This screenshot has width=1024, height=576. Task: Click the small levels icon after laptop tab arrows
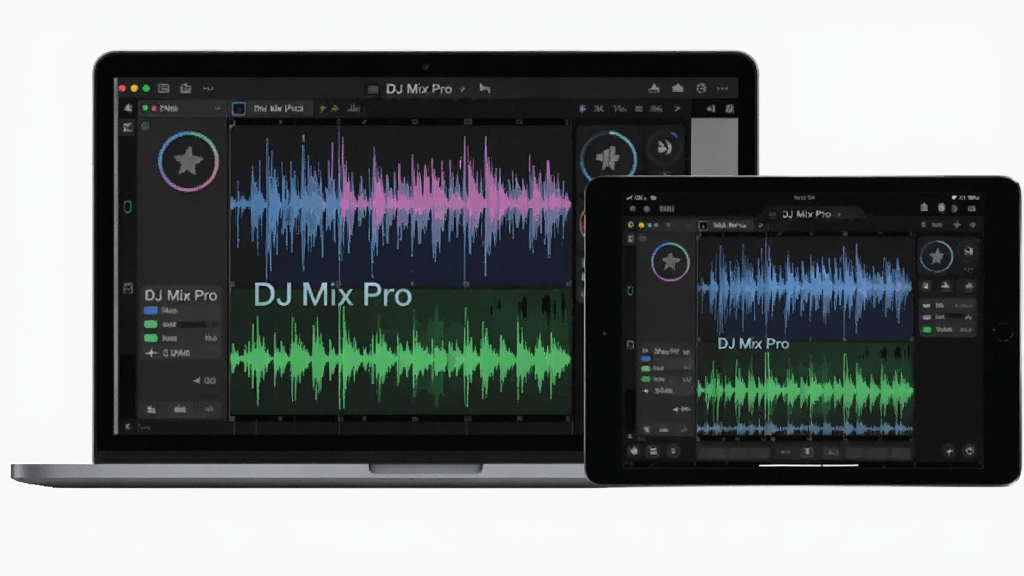[353, 108]
